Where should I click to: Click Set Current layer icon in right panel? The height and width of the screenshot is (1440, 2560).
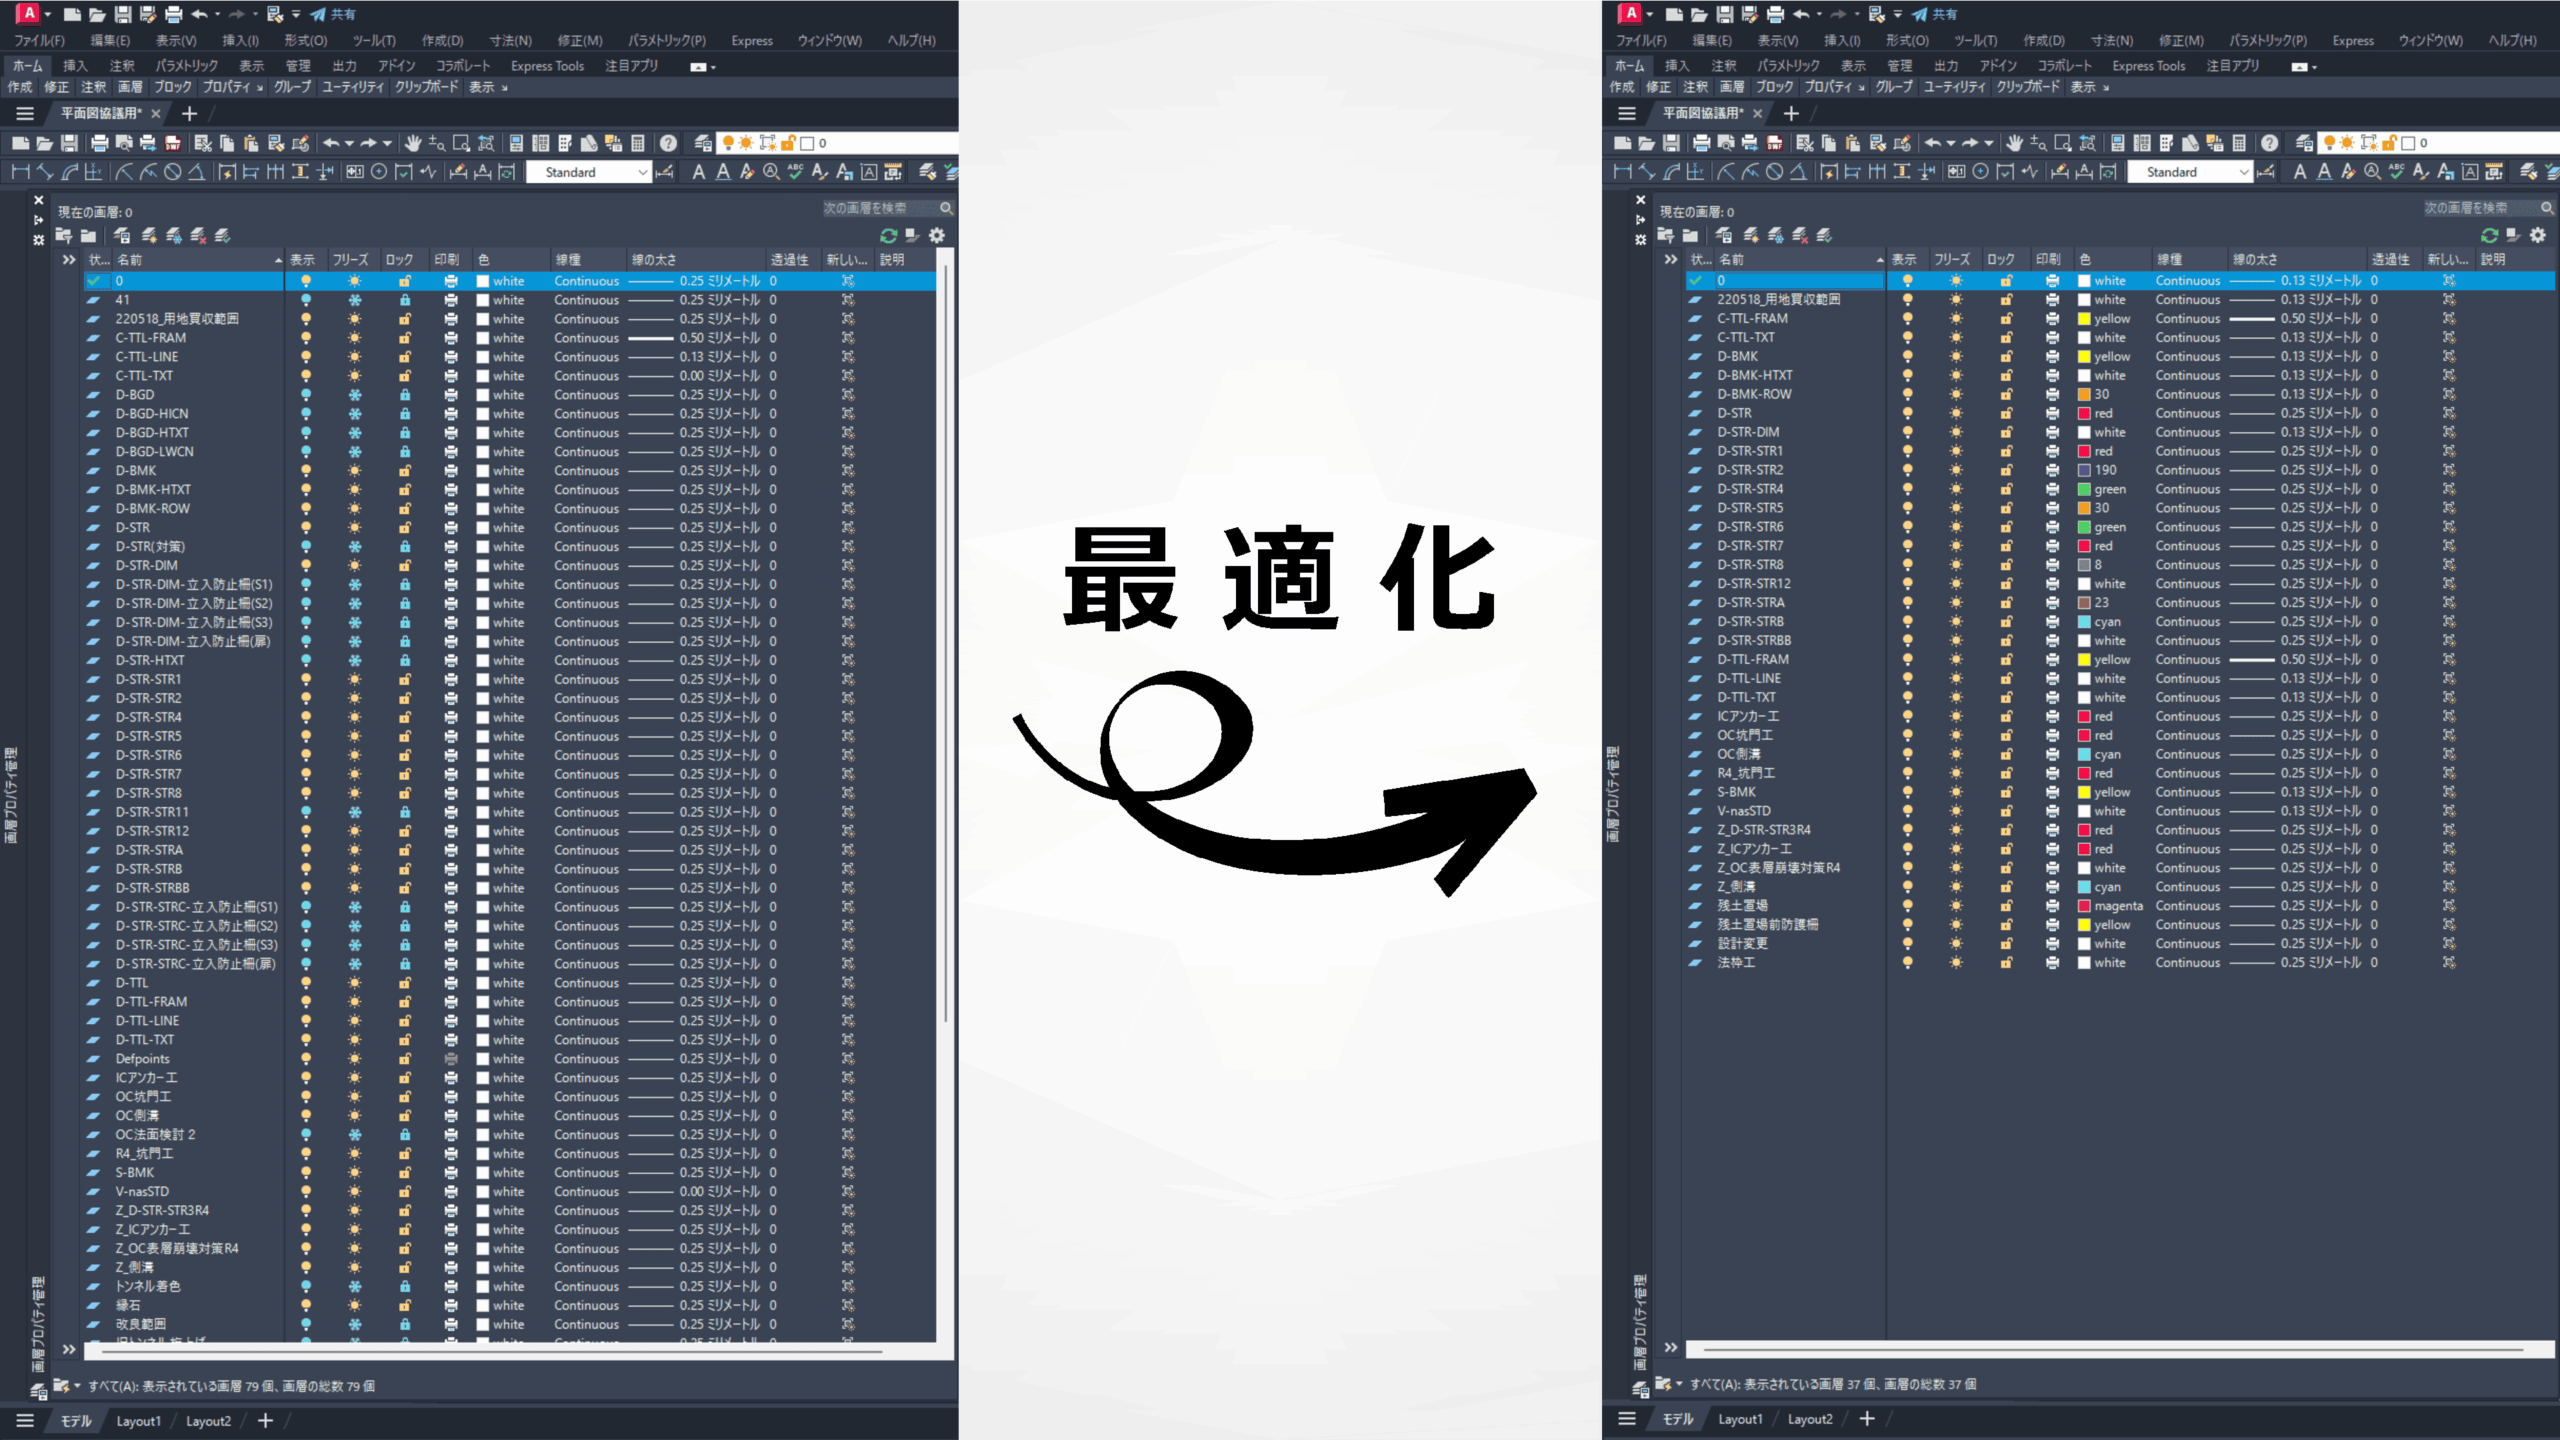point(1824,236)
